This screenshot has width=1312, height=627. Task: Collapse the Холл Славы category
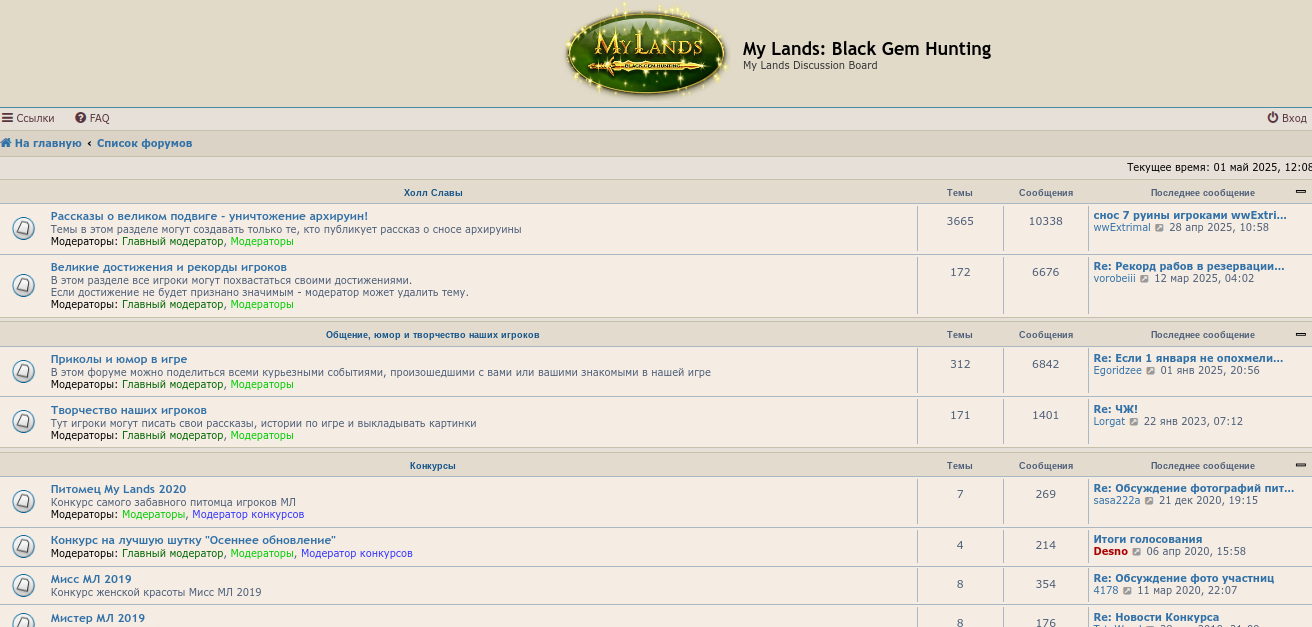tap(1301, 191)
